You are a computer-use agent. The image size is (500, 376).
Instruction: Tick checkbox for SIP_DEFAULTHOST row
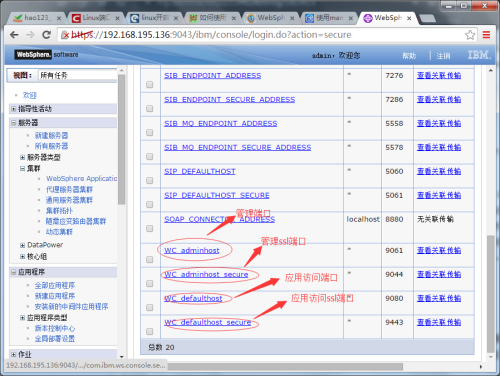150,181
